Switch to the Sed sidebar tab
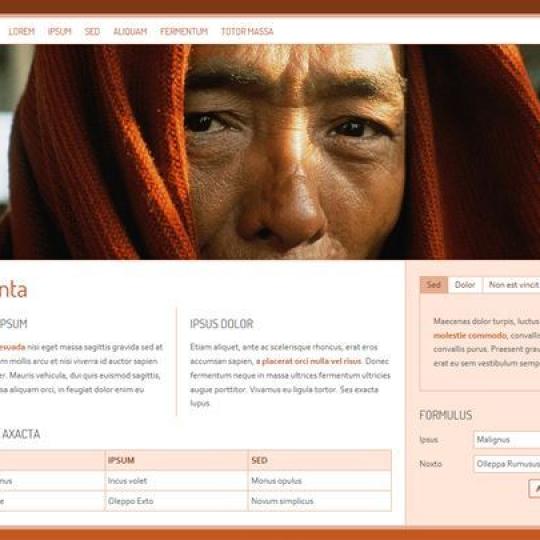The height and width of the screenshot is (540, 540). [x=434, y=285]
